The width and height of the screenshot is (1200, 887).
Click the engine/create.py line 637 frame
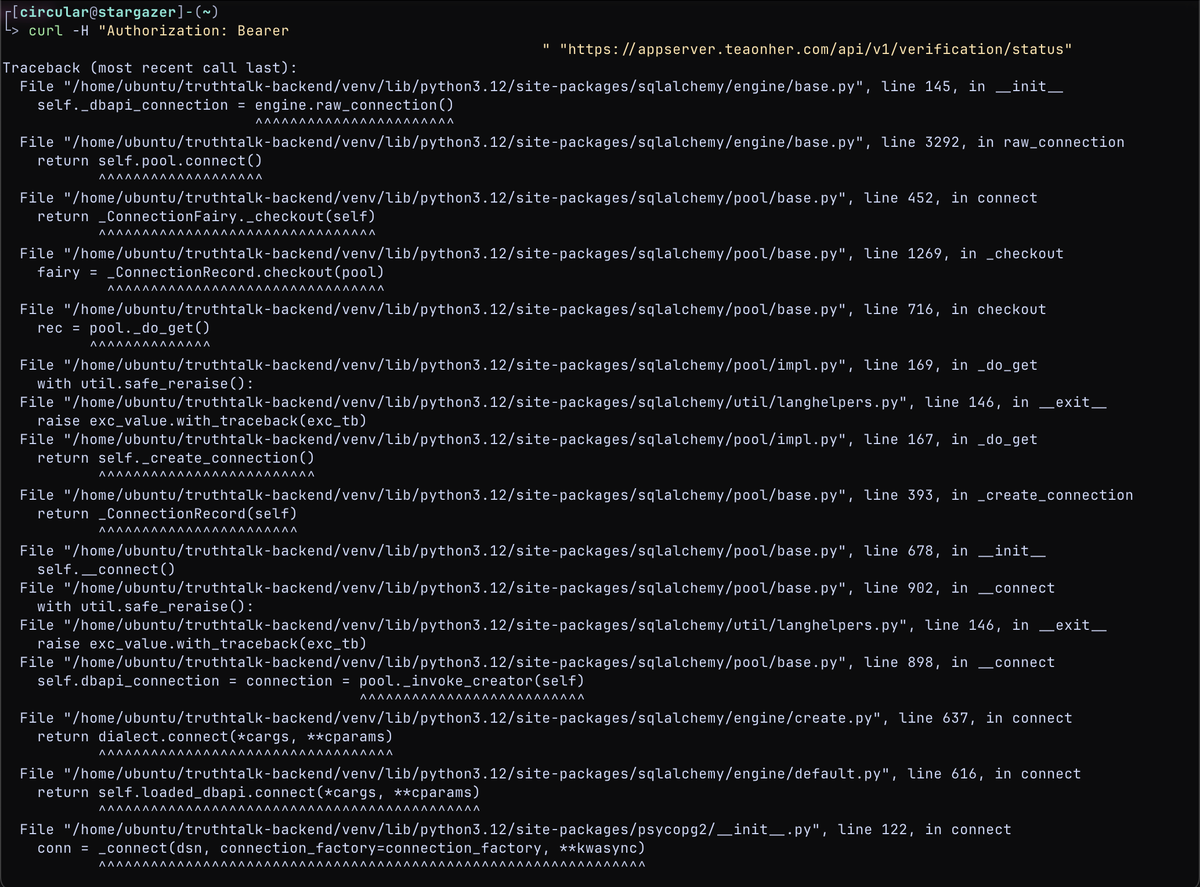pos(545,719)
